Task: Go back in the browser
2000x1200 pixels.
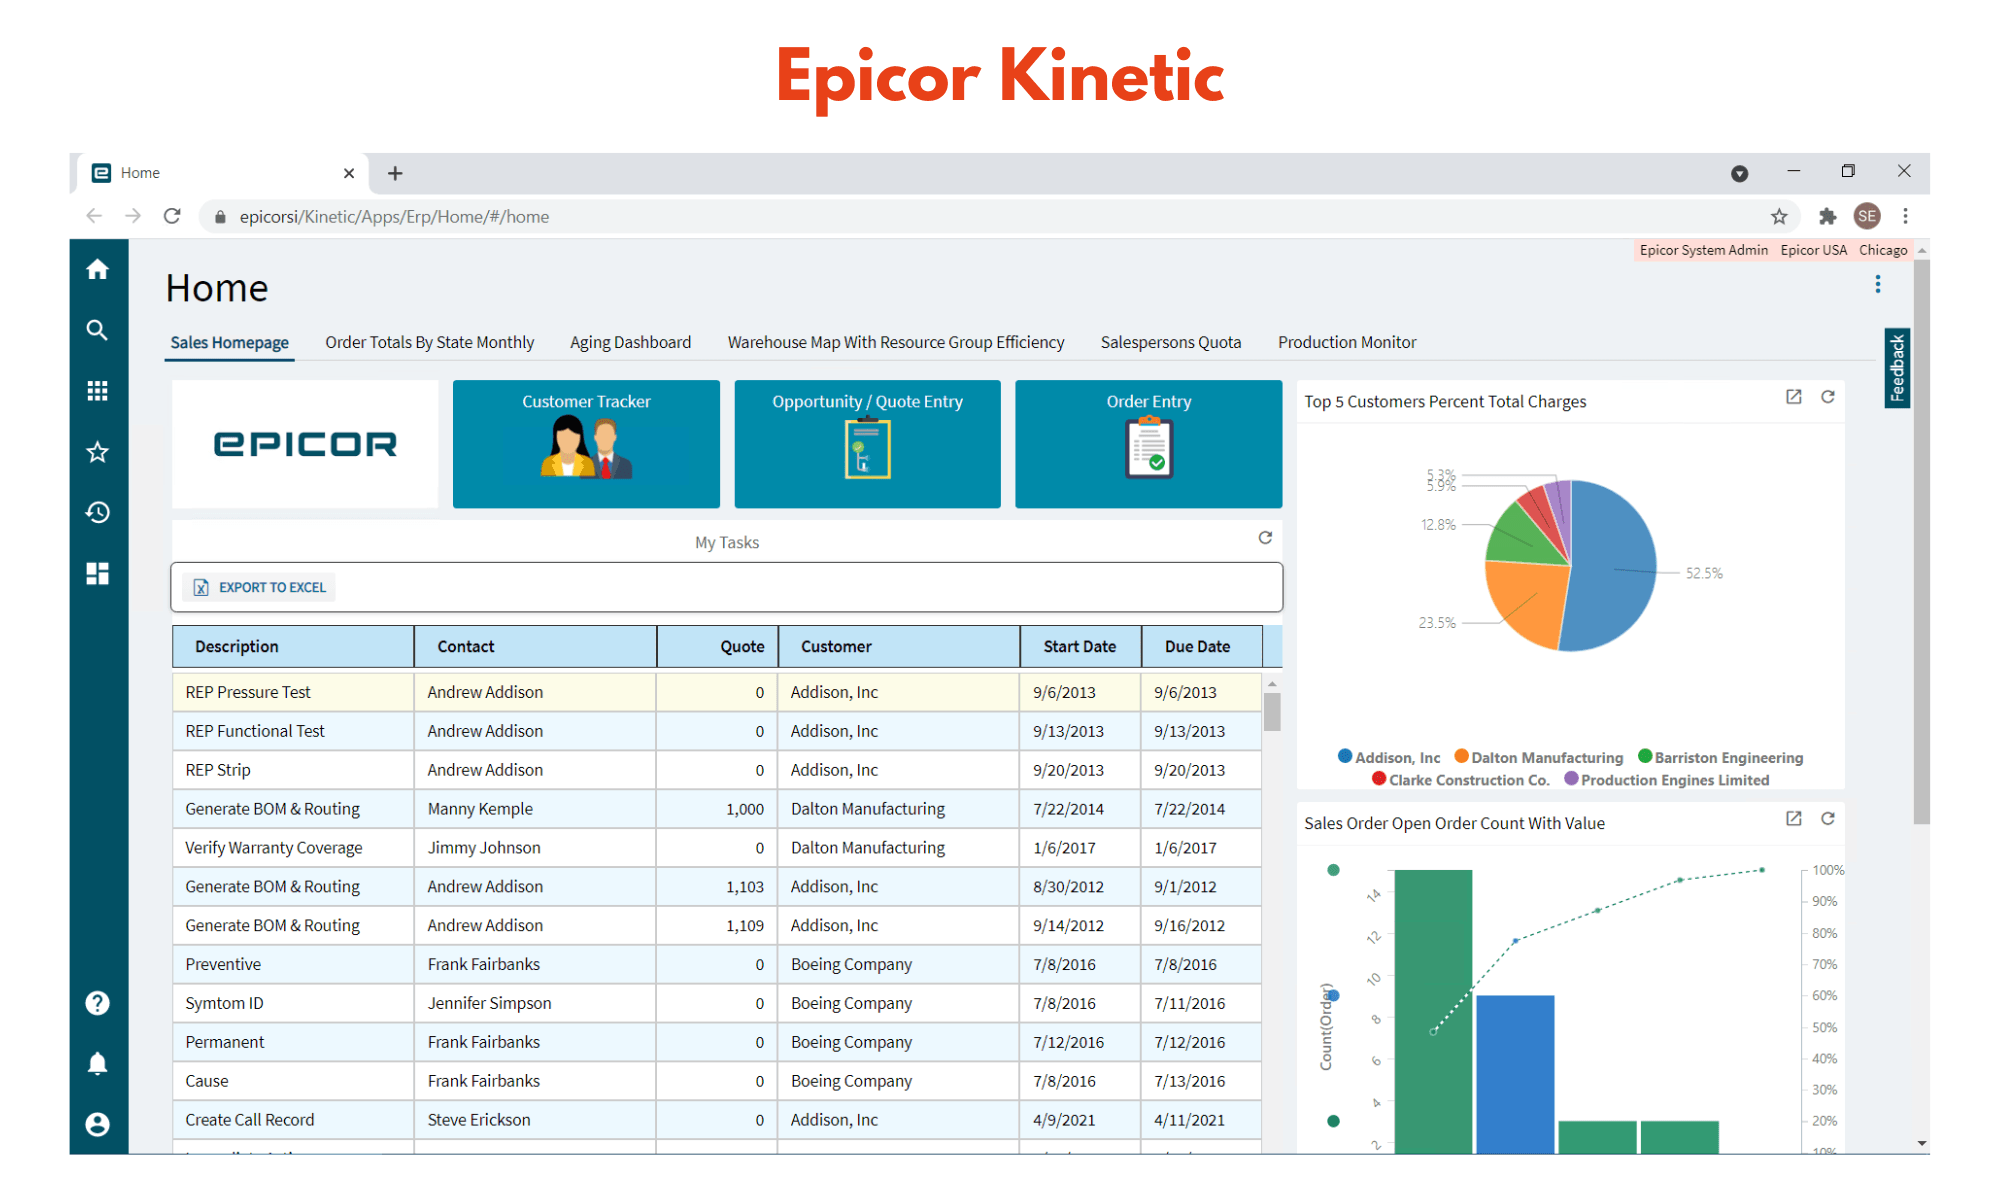Action: 94,216
